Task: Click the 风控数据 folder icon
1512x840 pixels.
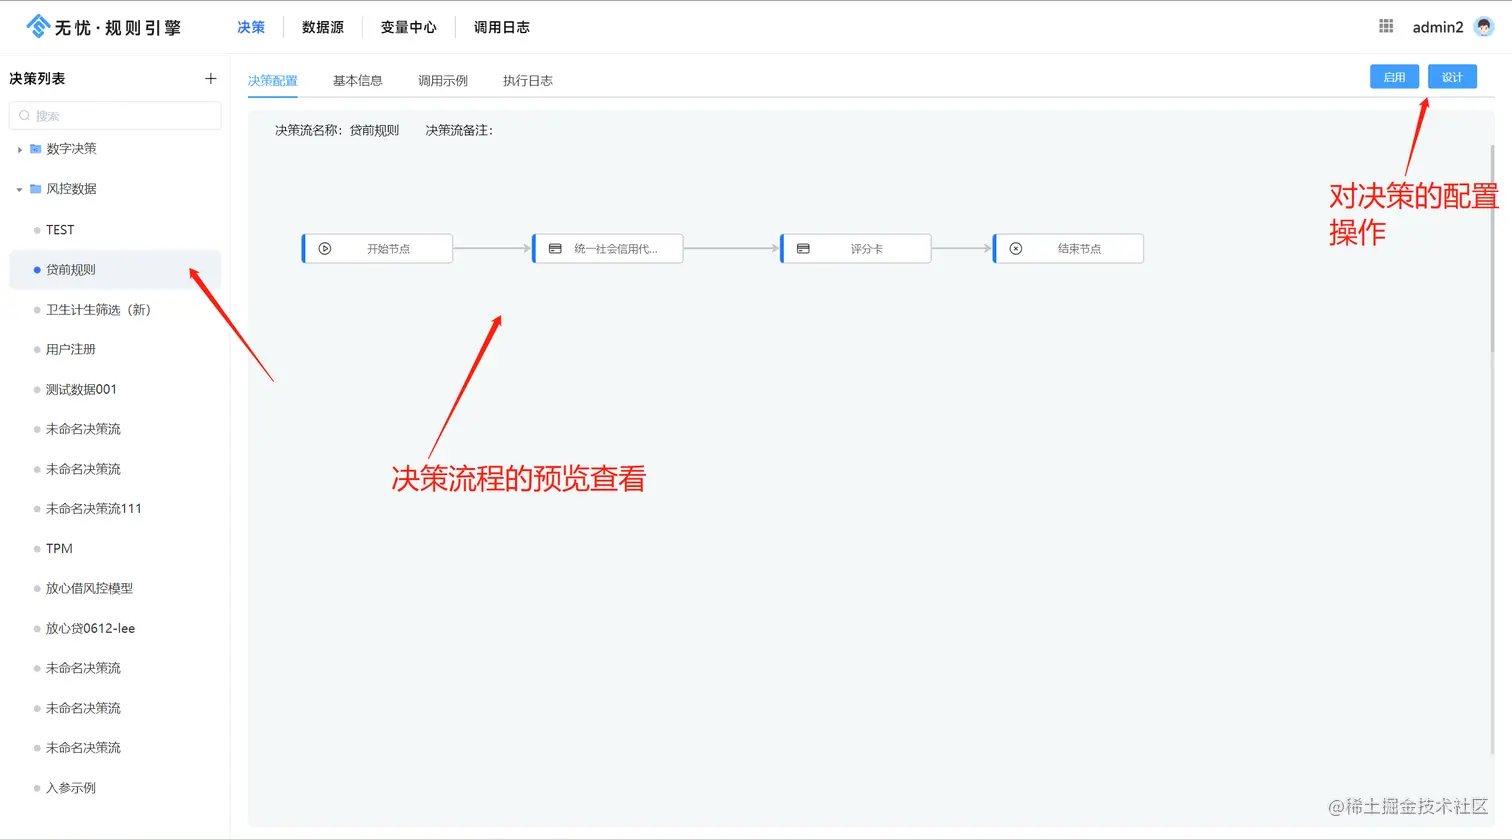Action: (x=36, y=189)
